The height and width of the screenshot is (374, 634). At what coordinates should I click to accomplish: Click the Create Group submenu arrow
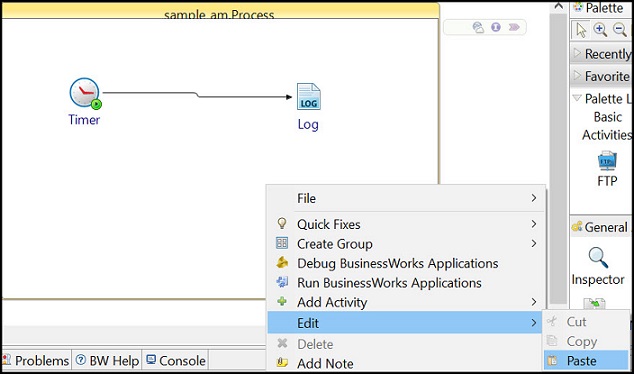tap(534, 243)
